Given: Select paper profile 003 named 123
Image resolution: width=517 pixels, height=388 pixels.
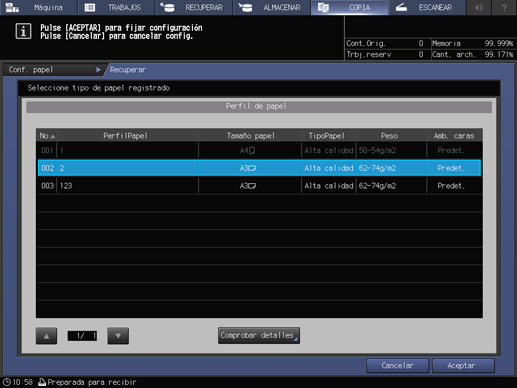Looking at the screenshot, I should (259, 186).
